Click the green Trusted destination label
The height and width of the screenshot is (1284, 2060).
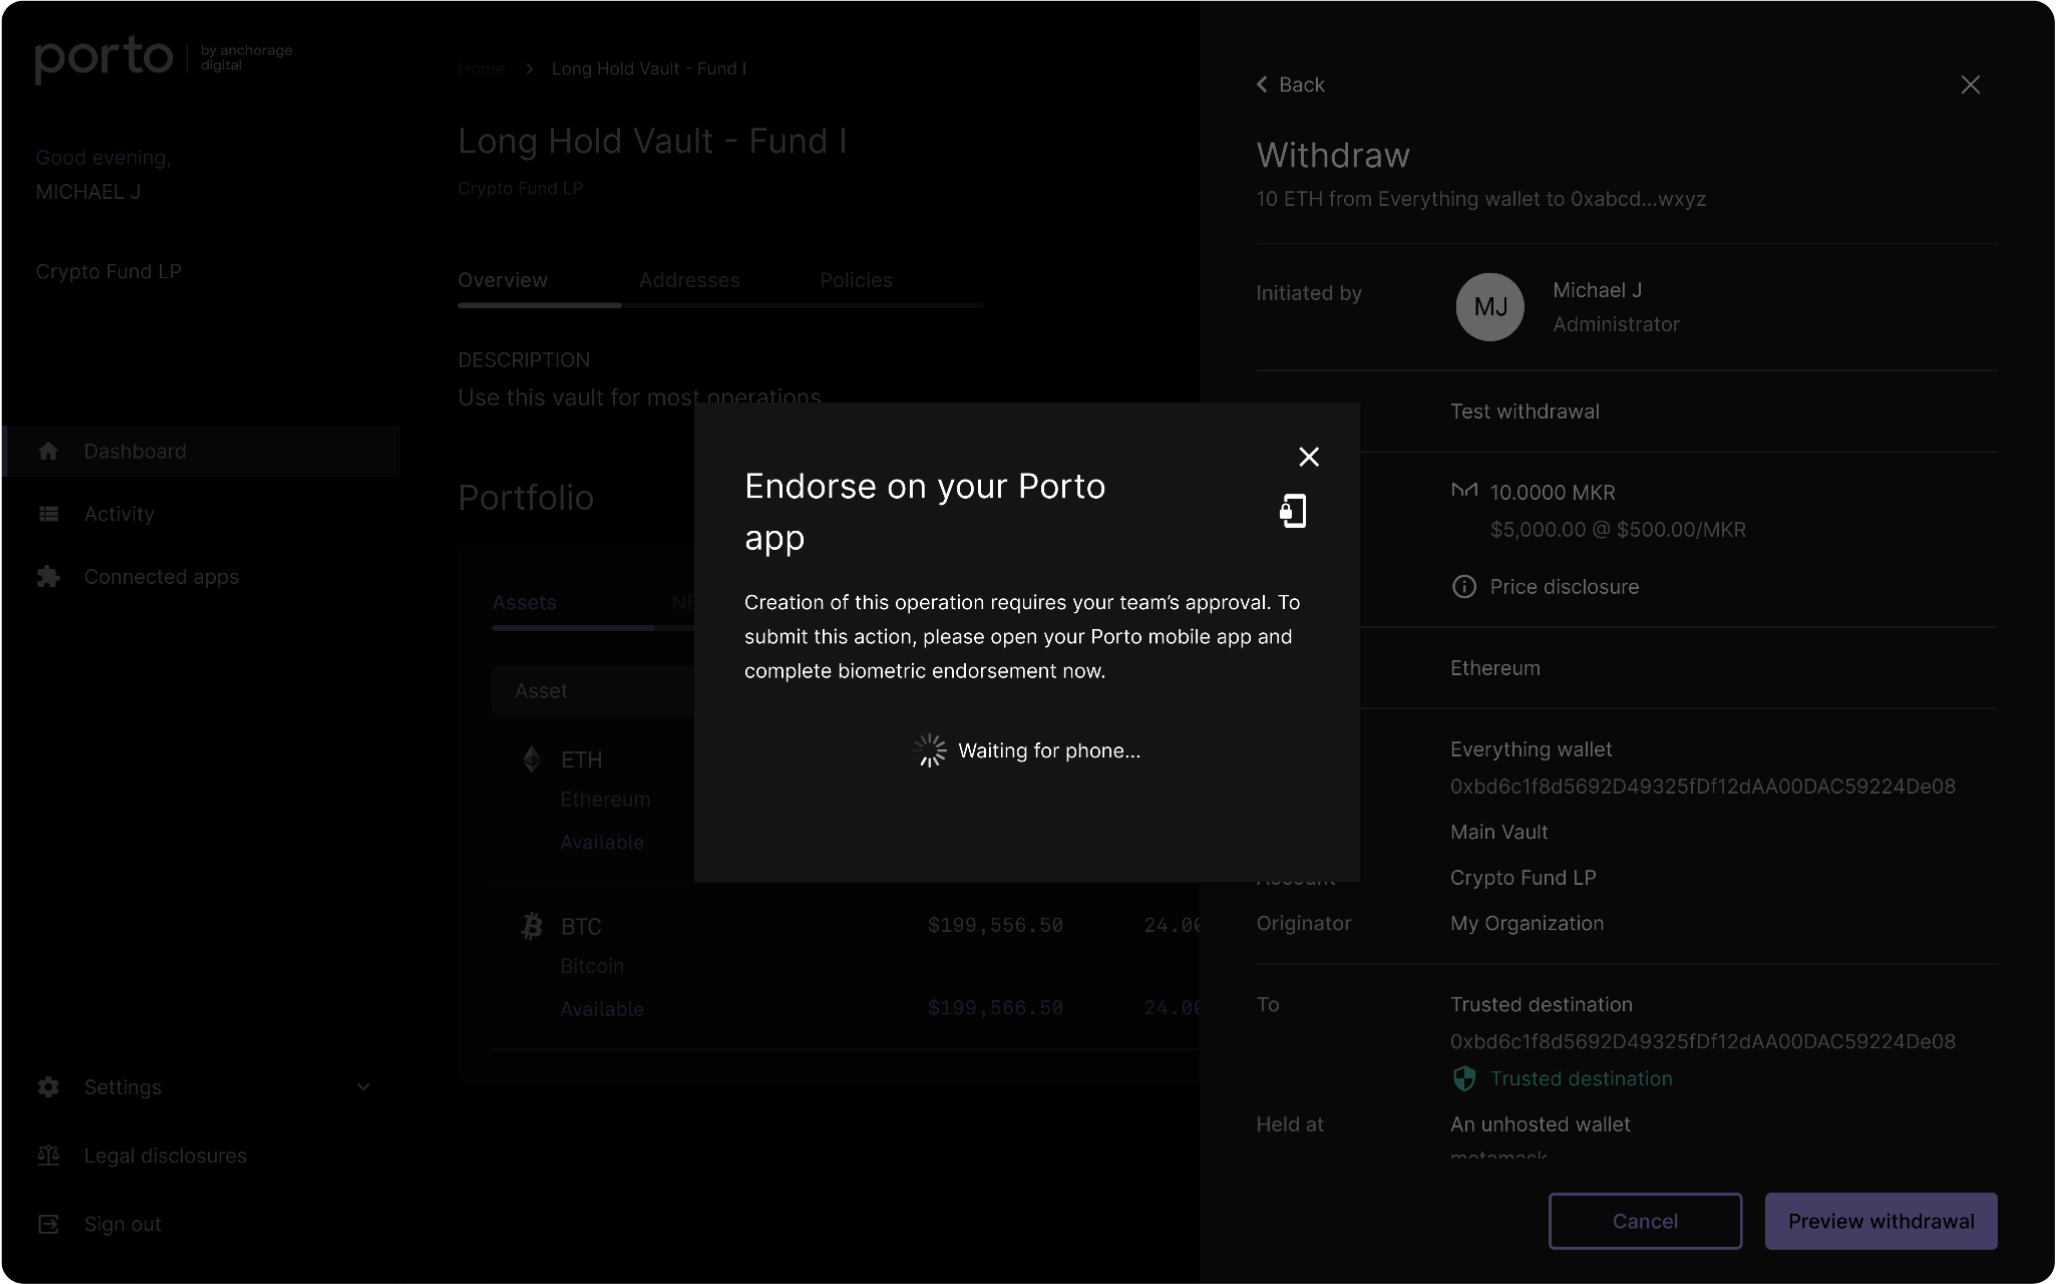coord(1581,1078)
